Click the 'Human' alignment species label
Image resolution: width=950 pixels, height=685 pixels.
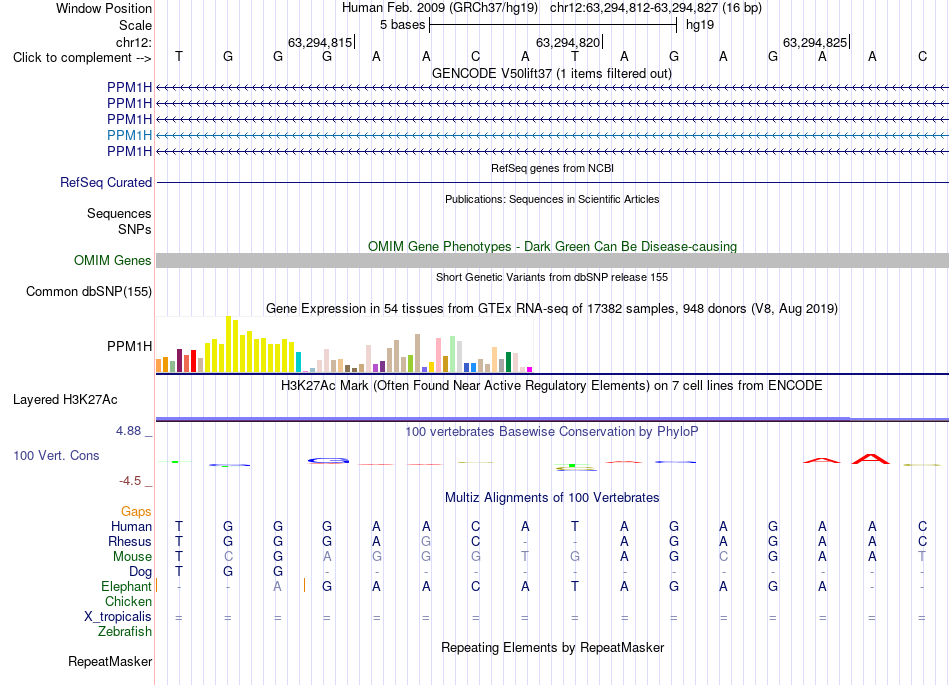131,526
